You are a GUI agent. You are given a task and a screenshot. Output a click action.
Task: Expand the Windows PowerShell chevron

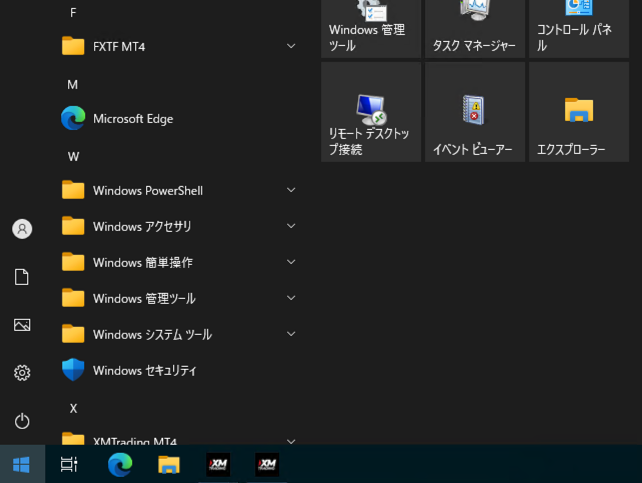click(291, 190)
